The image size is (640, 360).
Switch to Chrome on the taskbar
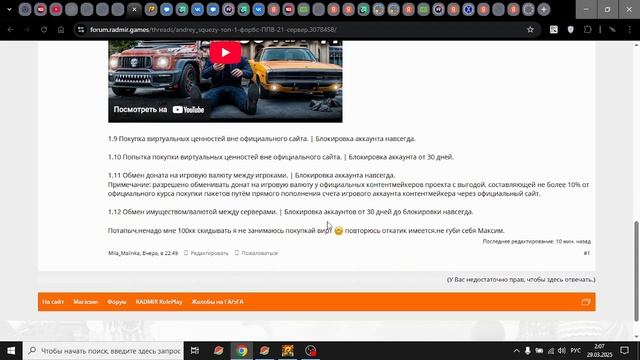pos(242,351)
